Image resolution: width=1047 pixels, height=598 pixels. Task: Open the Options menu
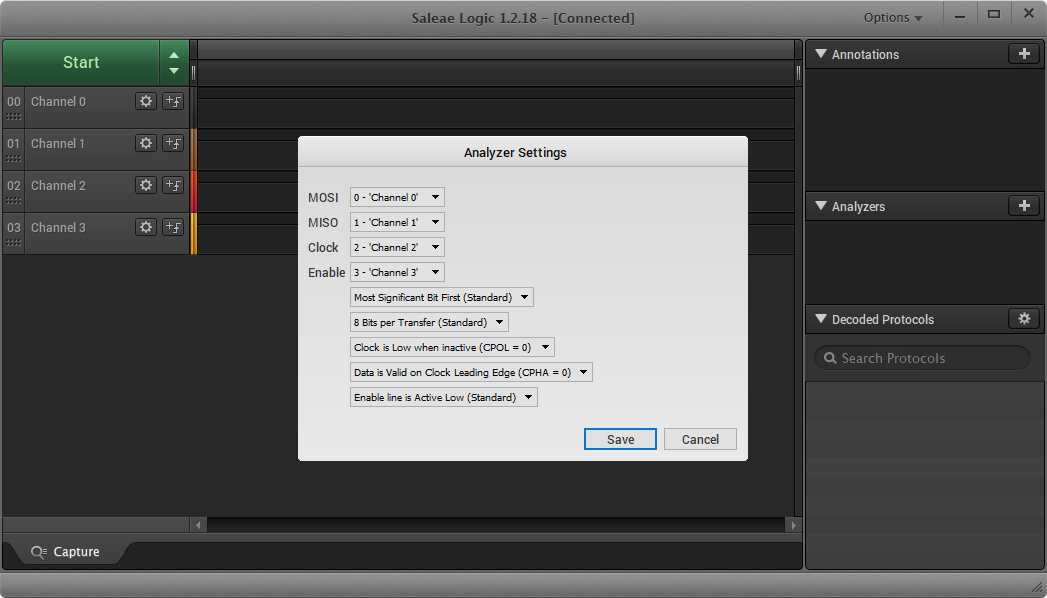[892, 18]
